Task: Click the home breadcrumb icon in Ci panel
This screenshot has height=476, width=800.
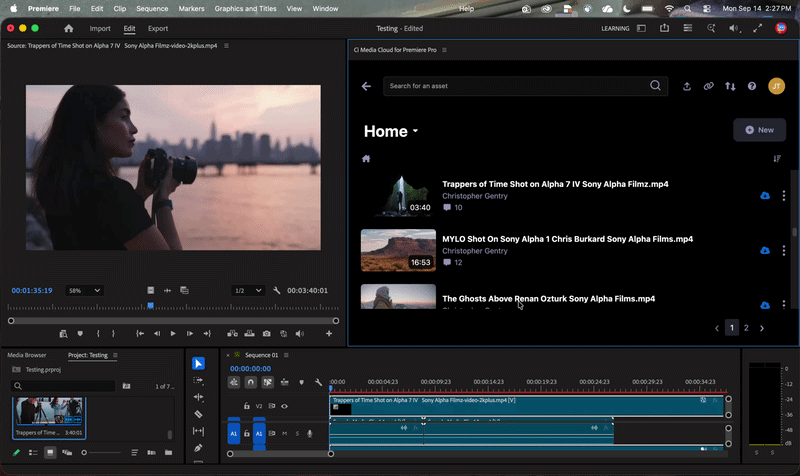Action: 366,159
